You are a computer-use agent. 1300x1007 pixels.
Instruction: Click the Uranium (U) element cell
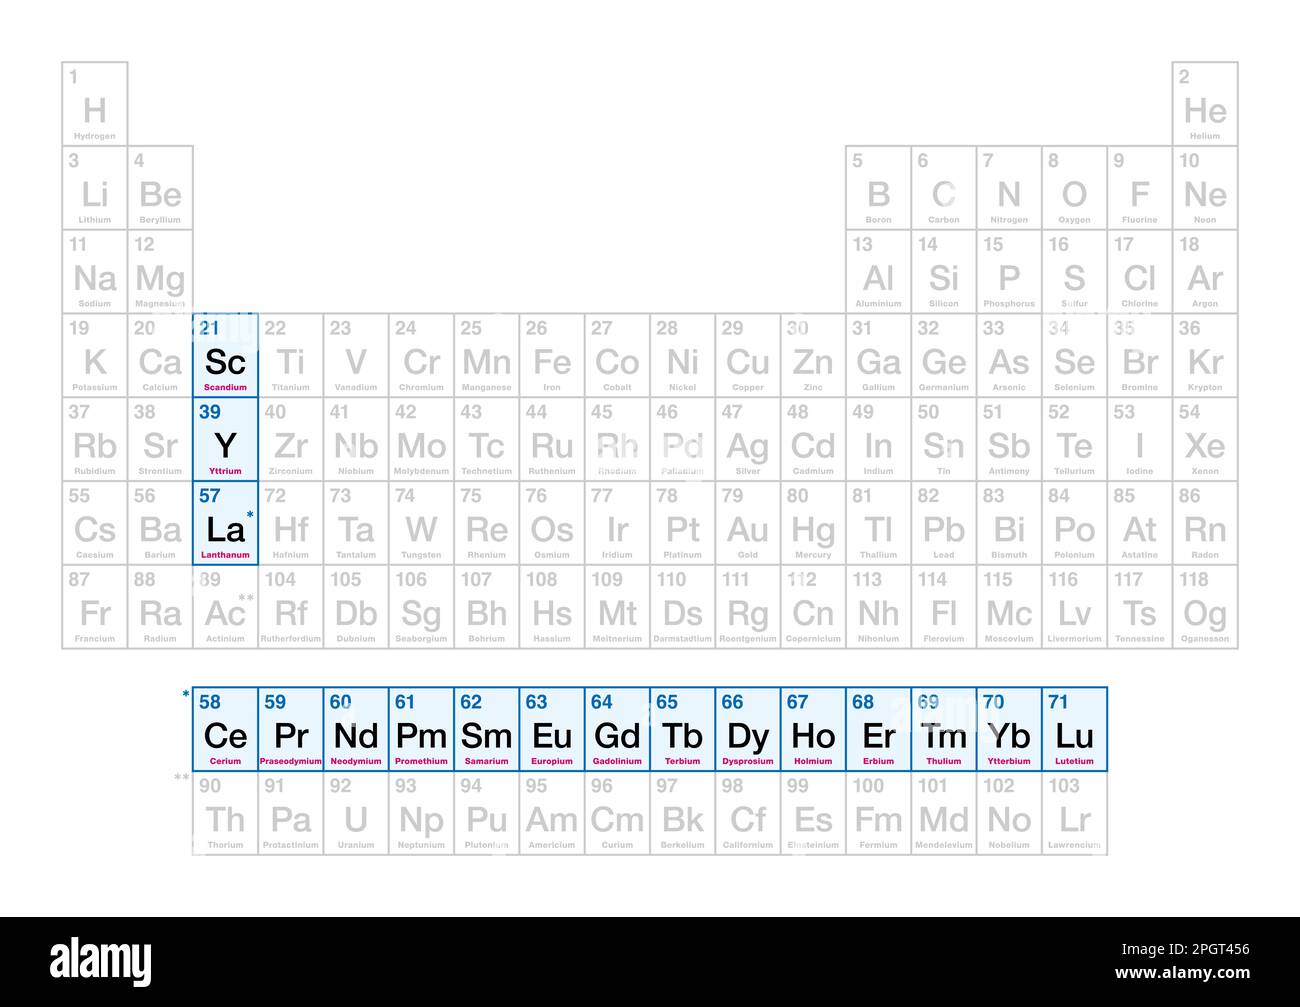tap(356, 814)
